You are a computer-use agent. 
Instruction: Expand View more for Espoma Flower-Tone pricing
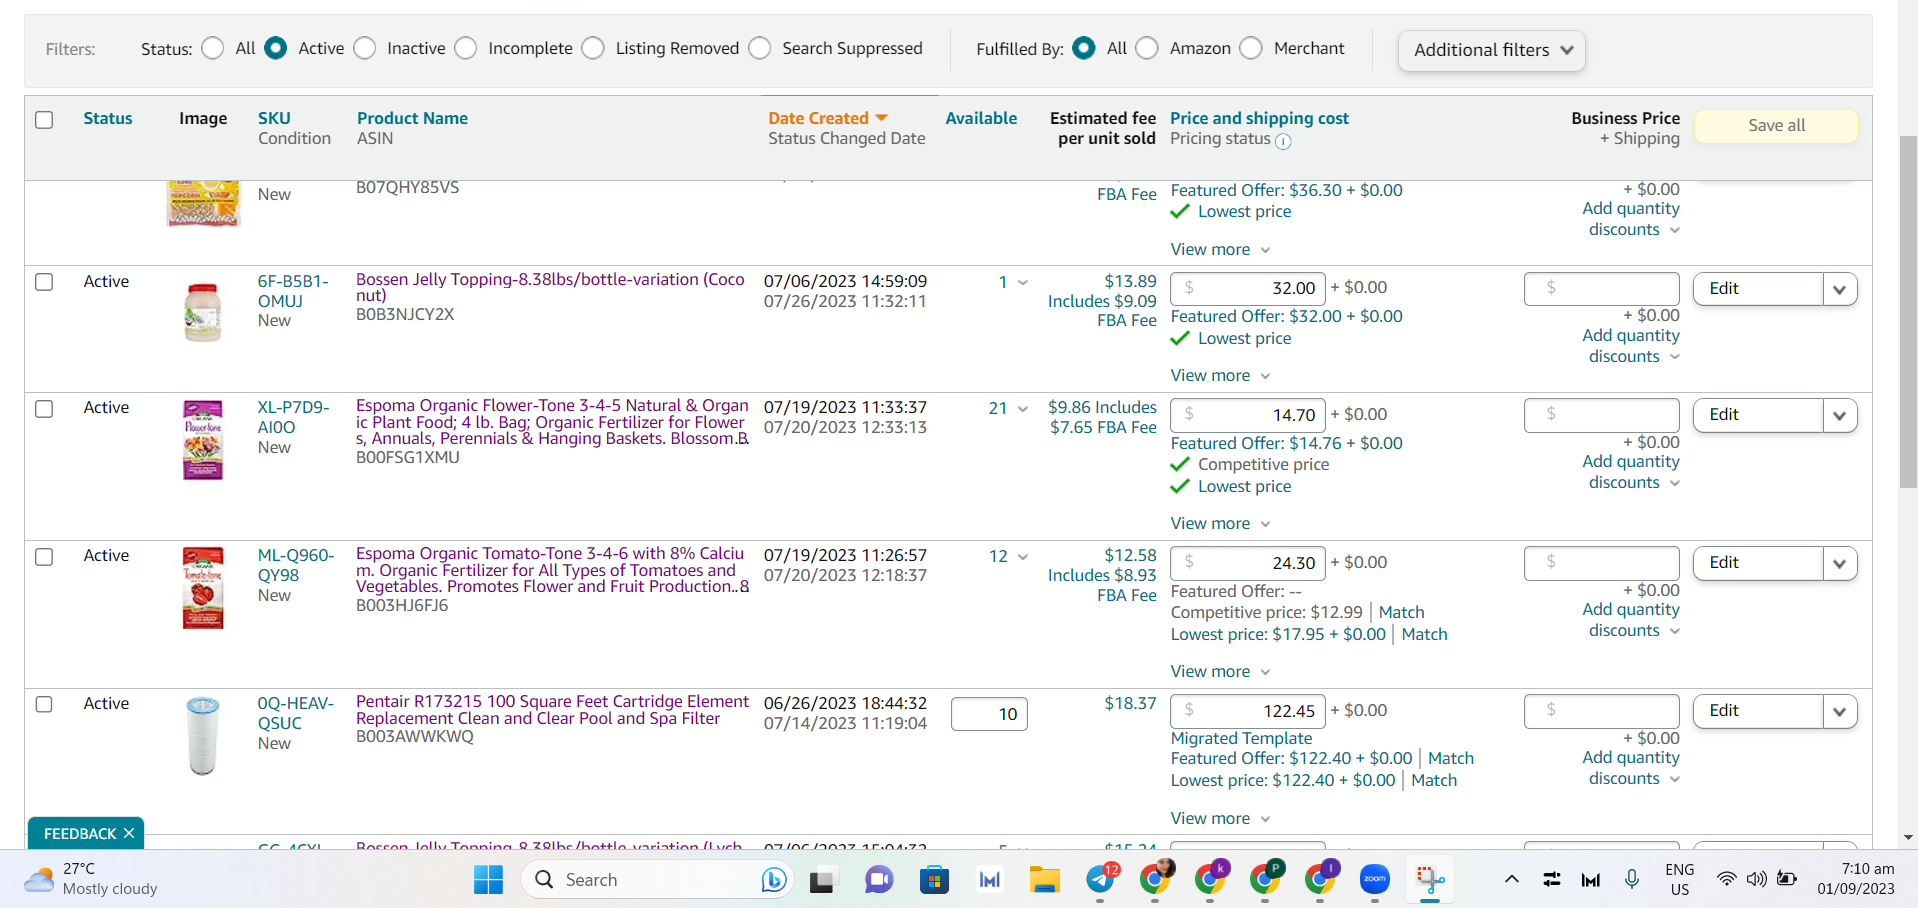(x=1220, y=523)
